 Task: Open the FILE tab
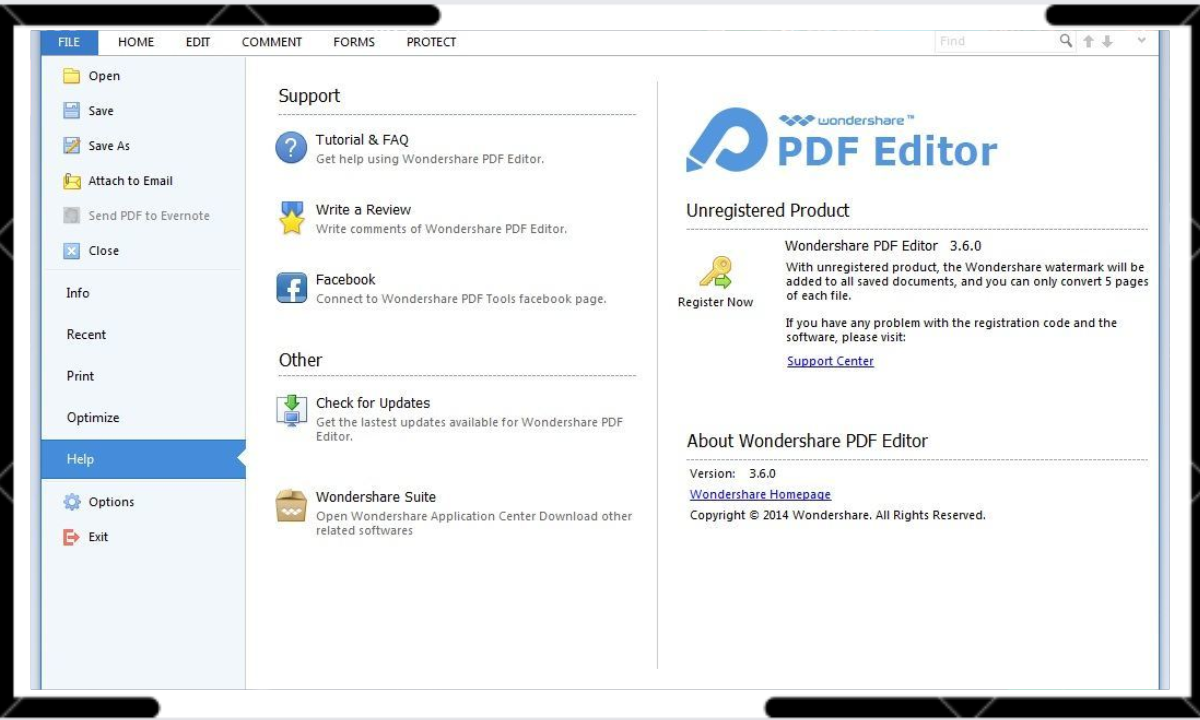(69, 42)
